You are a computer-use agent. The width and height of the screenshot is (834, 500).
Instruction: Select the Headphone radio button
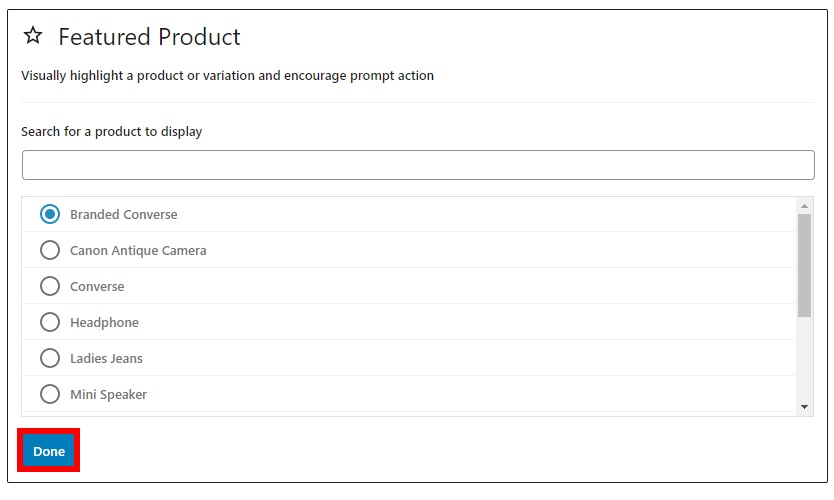click(x=50, y=322)
